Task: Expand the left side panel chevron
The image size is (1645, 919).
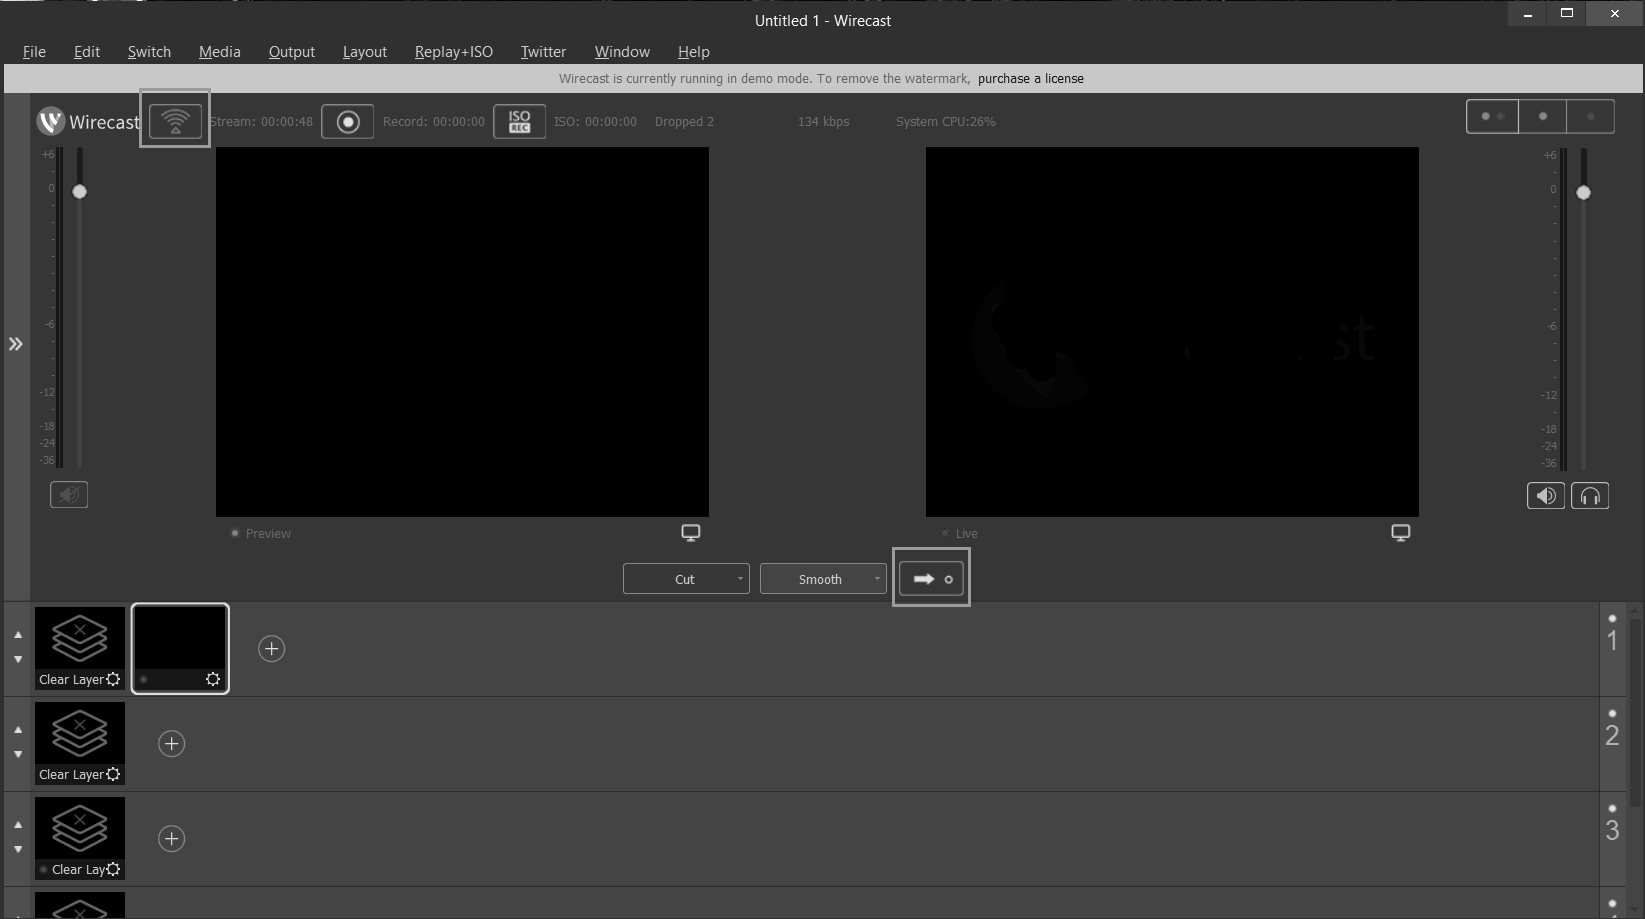Action: pos(16,343)
